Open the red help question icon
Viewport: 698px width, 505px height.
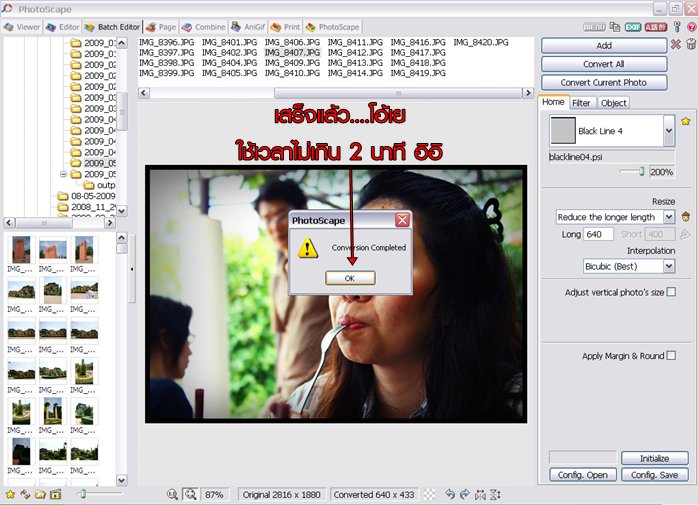coord(693,27)
